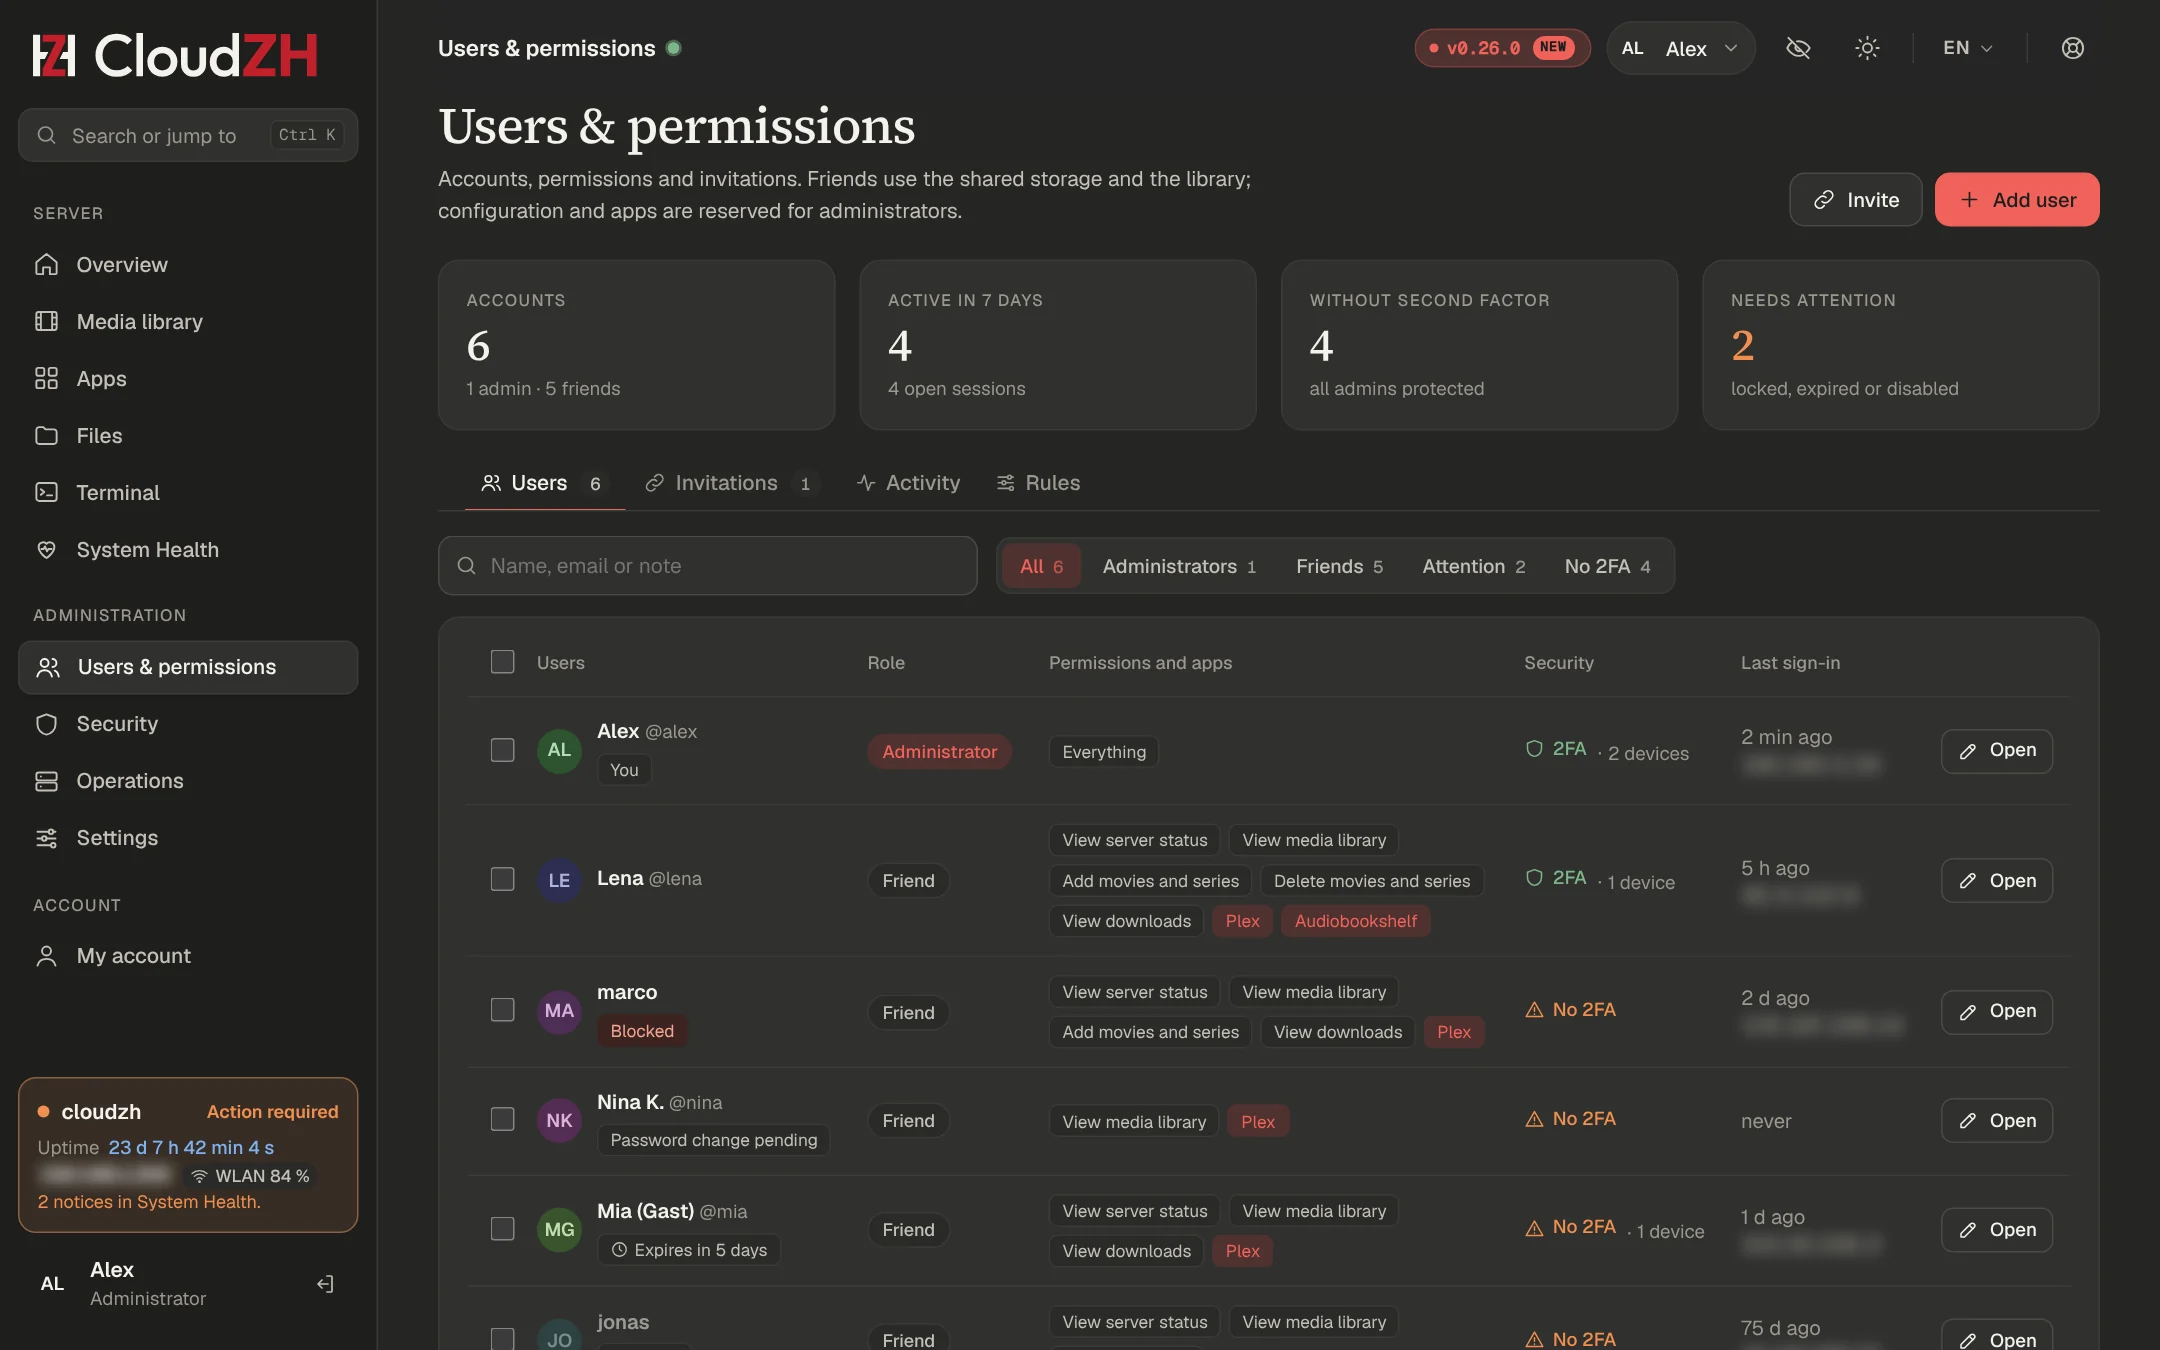Open the help lifebuoy icon
Image resolution: width=2160 pixels, height=1350 pixels.
(2073, 48)
